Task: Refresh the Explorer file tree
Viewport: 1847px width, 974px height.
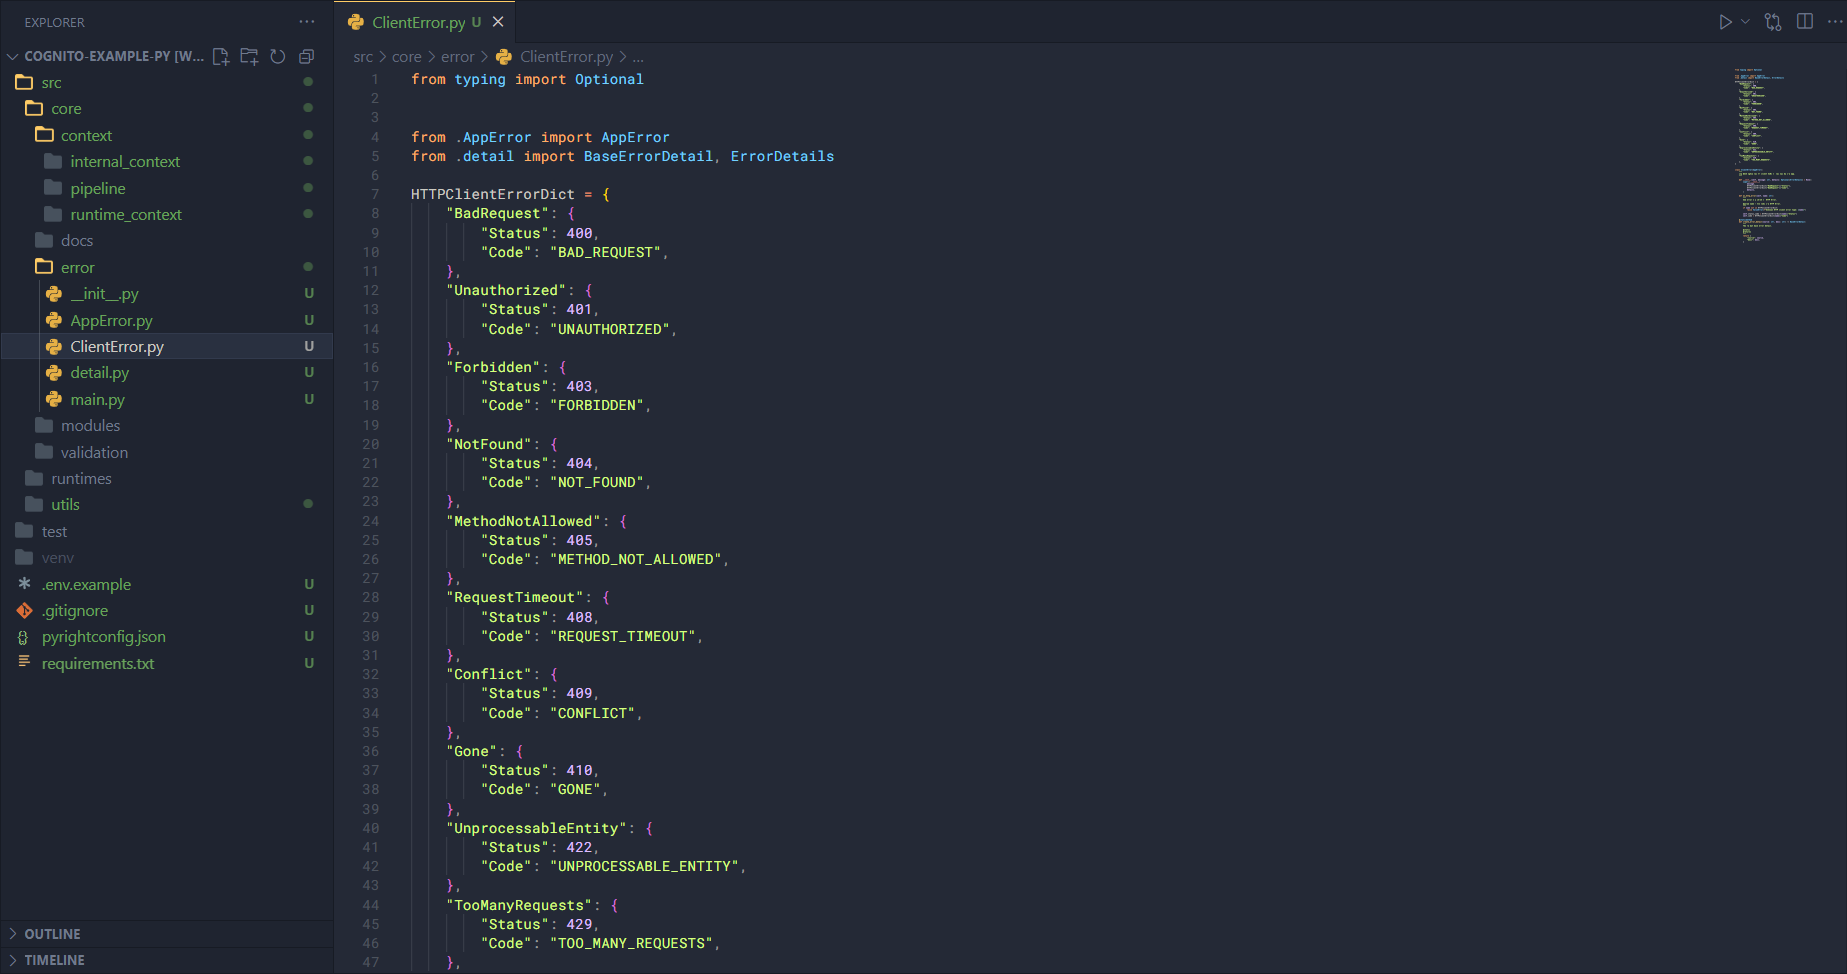Action: pos(278,57)
